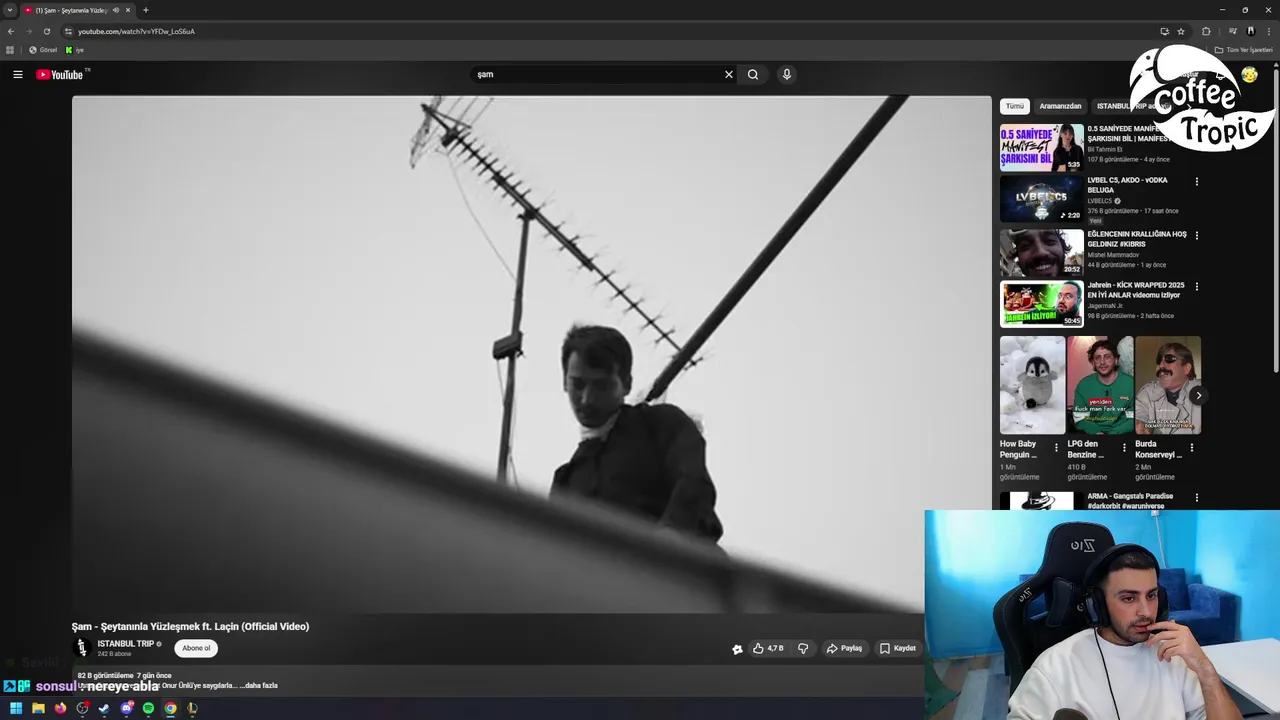Open options for LPG den Benzine short
Viewport: 1280px width, 720px height.
pos(1124,448)
